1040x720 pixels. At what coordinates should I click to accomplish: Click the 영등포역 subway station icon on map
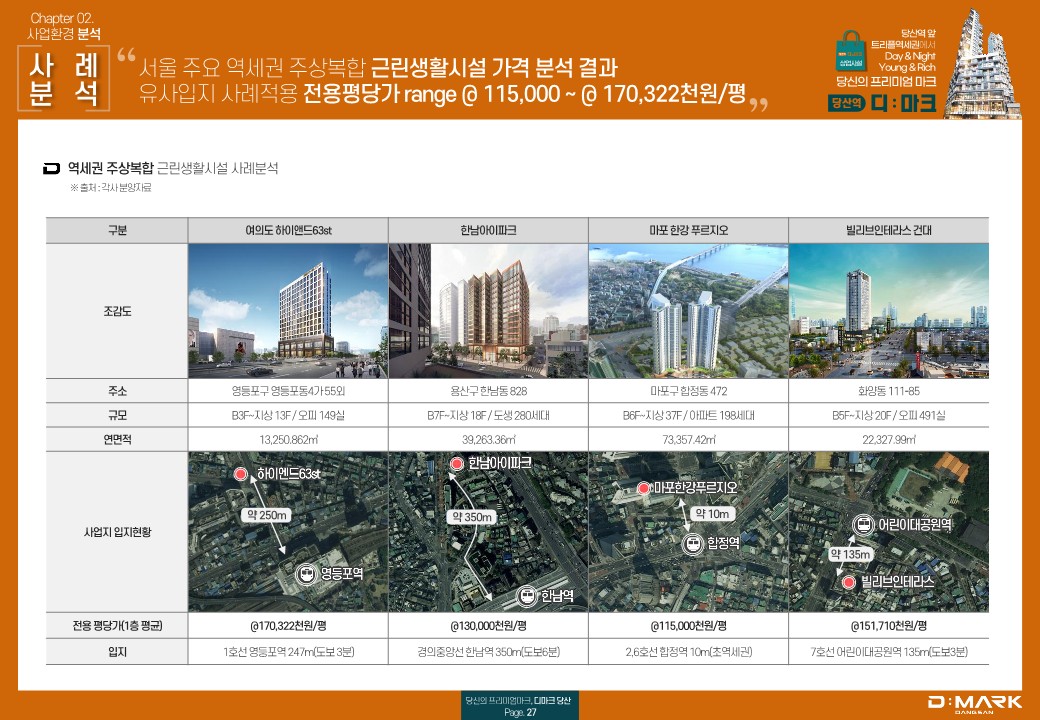tap(307, 573)
